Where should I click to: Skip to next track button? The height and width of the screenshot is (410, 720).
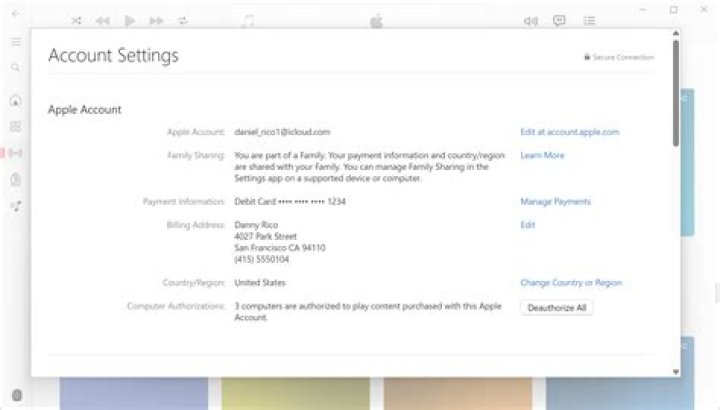click(156, 21)
